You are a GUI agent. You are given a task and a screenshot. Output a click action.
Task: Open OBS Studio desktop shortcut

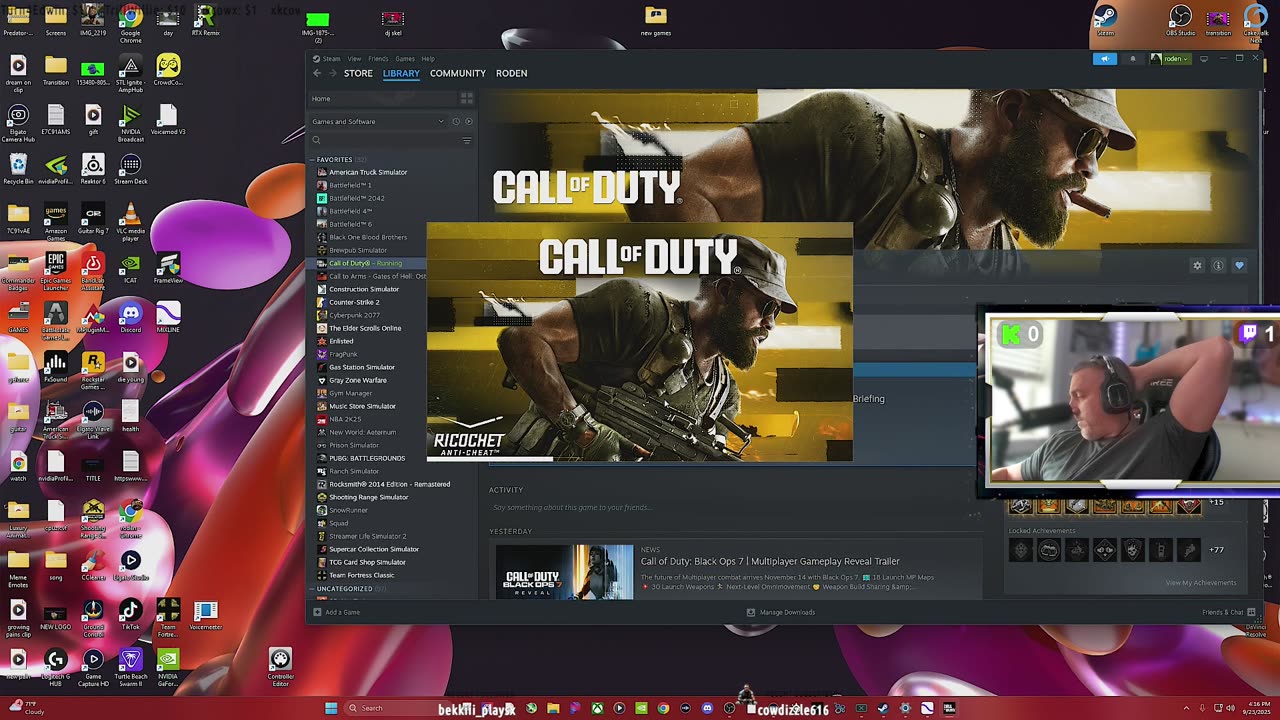pos(1181,22)
